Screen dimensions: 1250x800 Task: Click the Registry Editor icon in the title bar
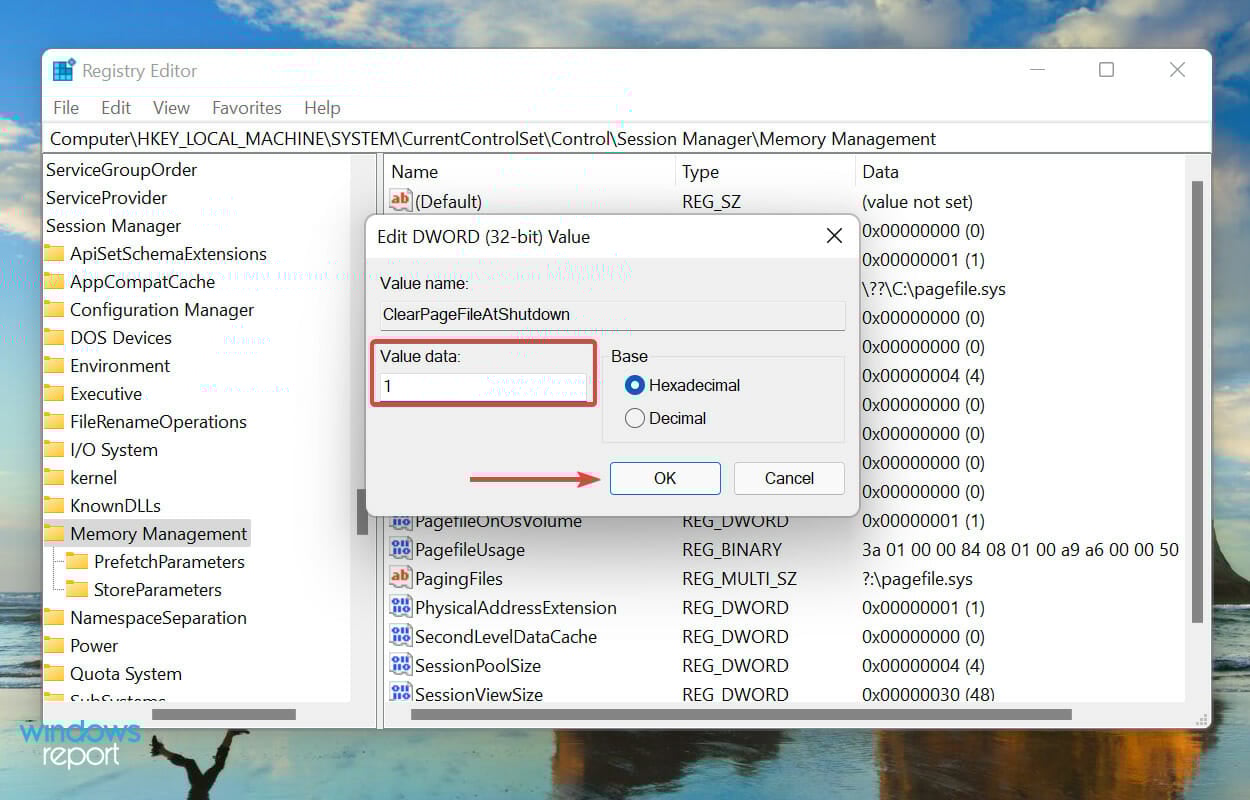63,69
